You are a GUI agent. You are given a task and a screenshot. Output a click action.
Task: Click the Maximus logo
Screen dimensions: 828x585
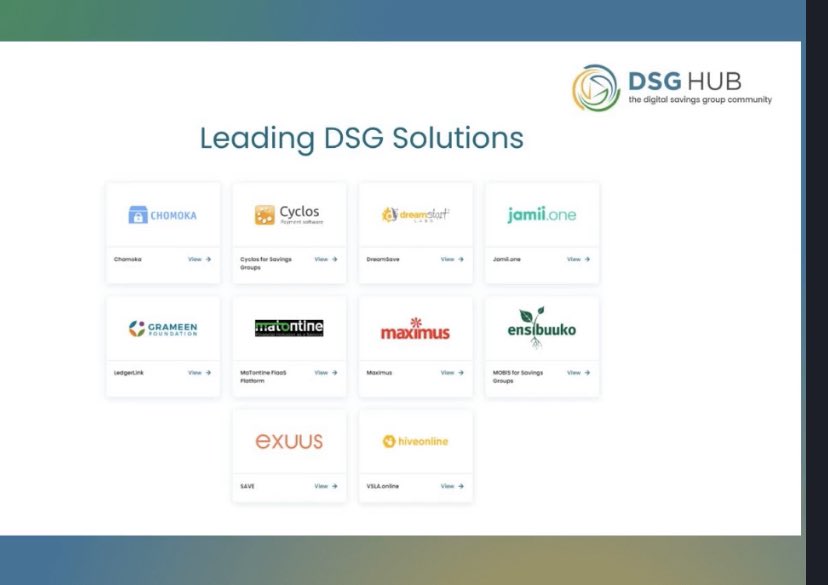coord(415,328)
